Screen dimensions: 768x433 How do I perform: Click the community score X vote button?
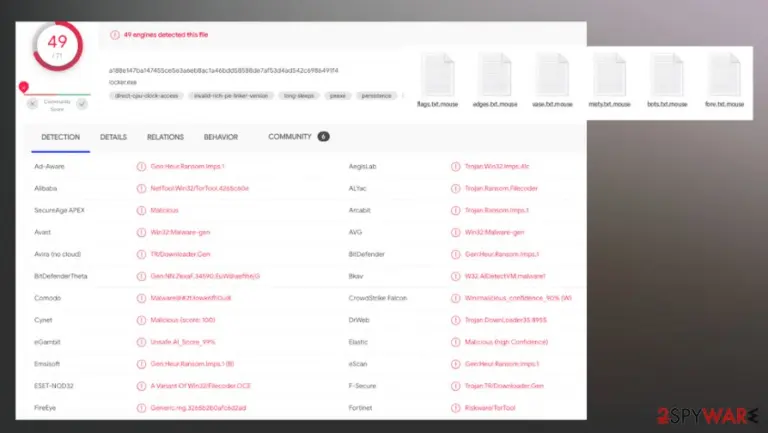[x=32, y=104]
